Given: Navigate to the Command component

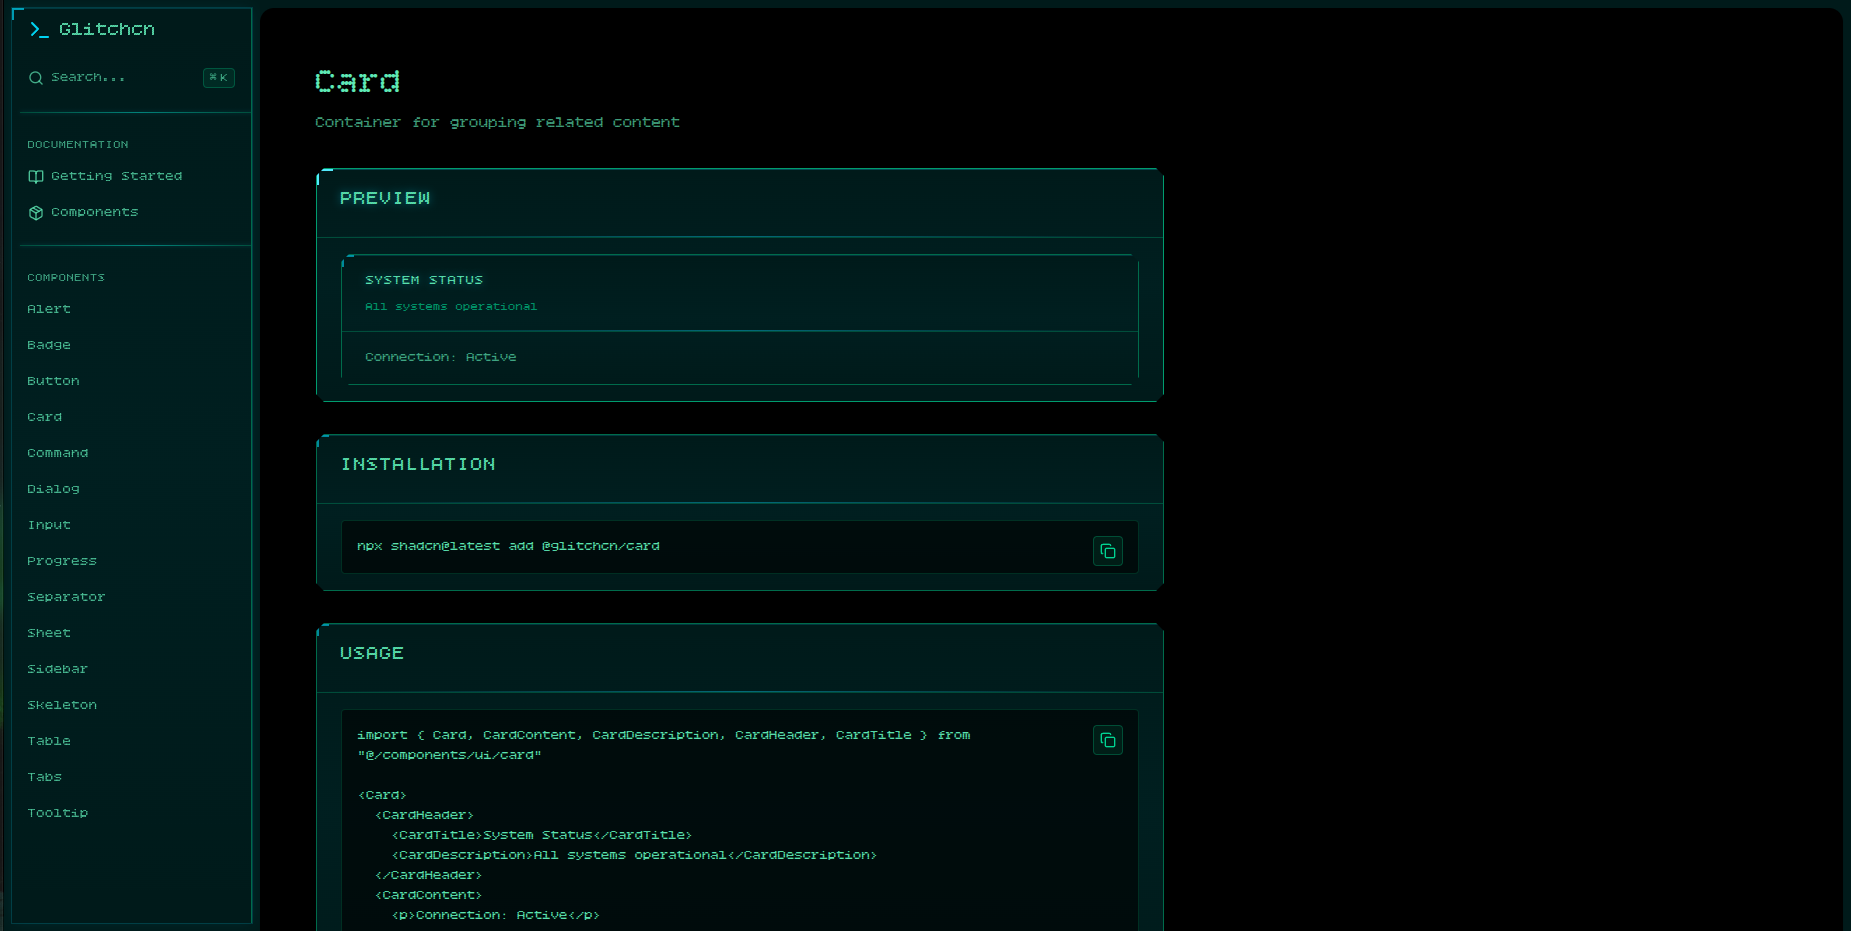Looking at the screenshot, I should [x=57, y=453].
